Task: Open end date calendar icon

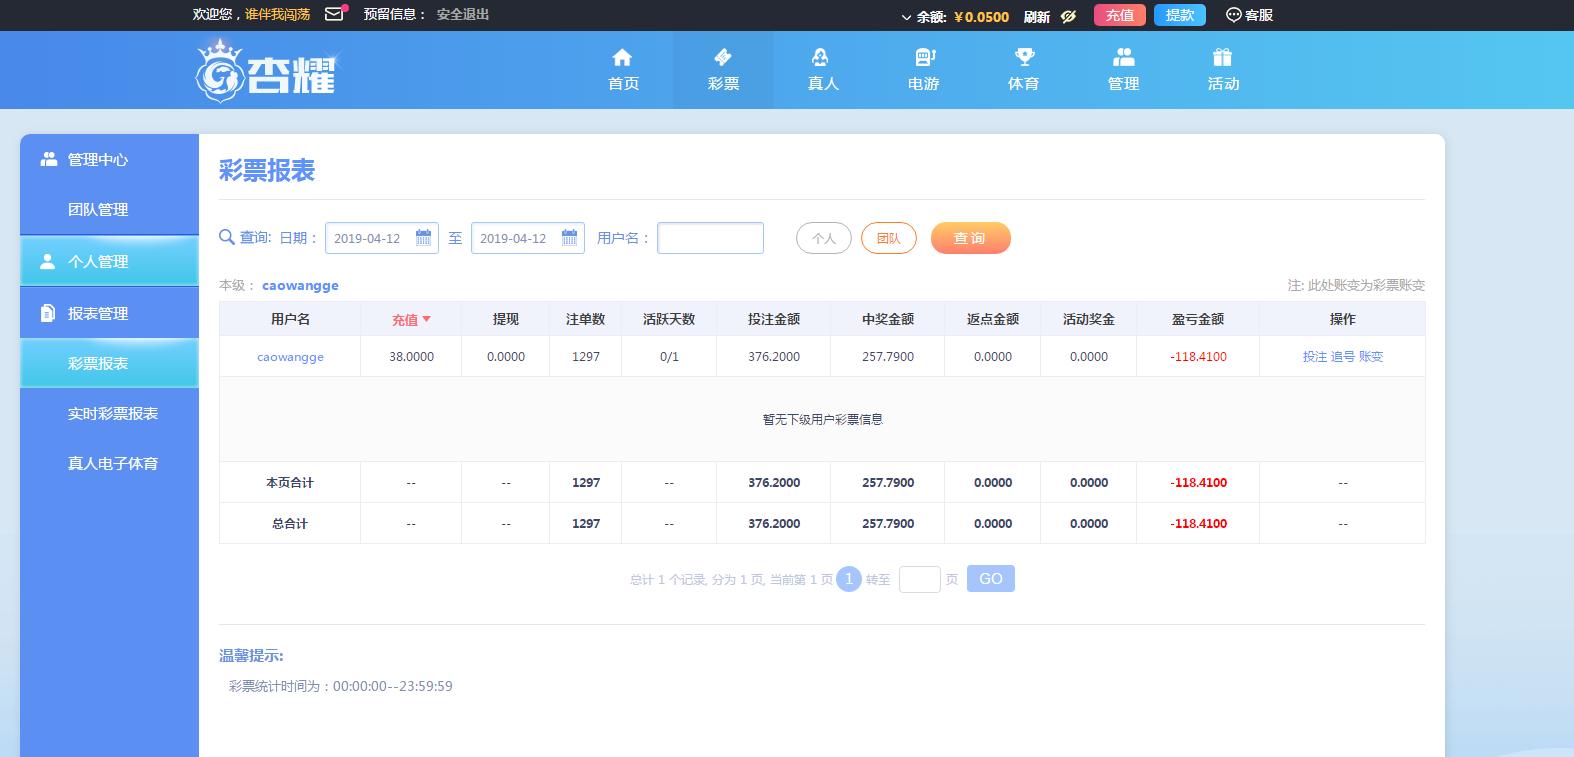Action: pyautogui.click(x=569, y=238)
